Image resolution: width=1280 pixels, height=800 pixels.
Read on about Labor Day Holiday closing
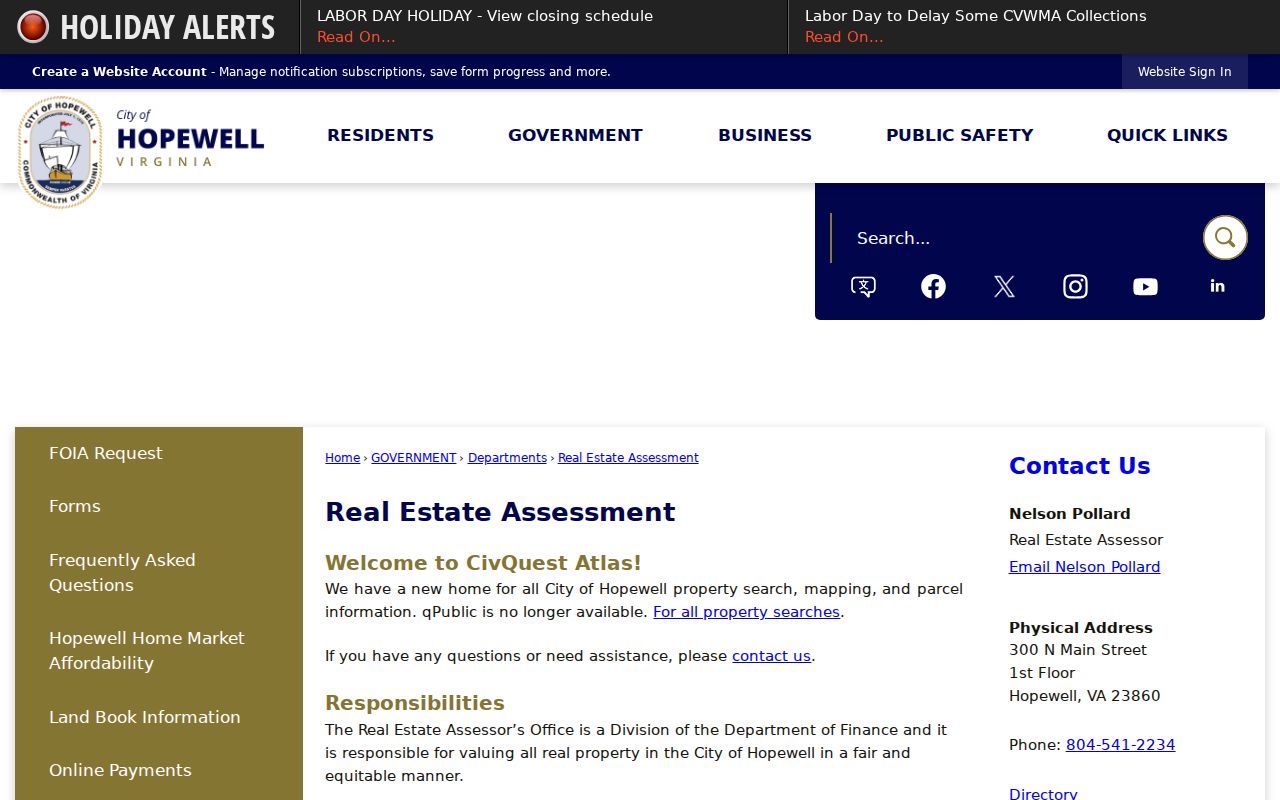click(x=356, y=37)
